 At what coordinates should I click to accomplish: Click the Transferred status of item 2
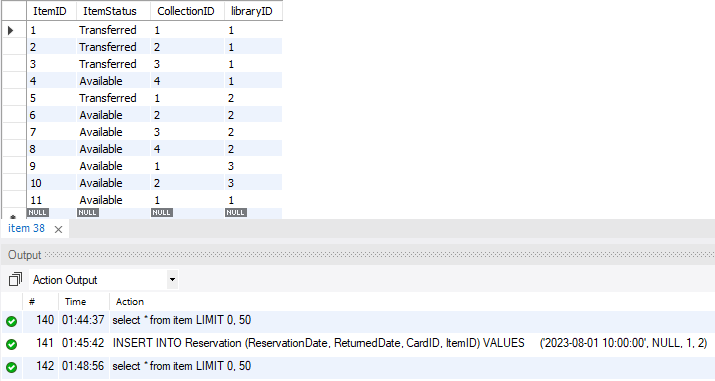[108, 47]
